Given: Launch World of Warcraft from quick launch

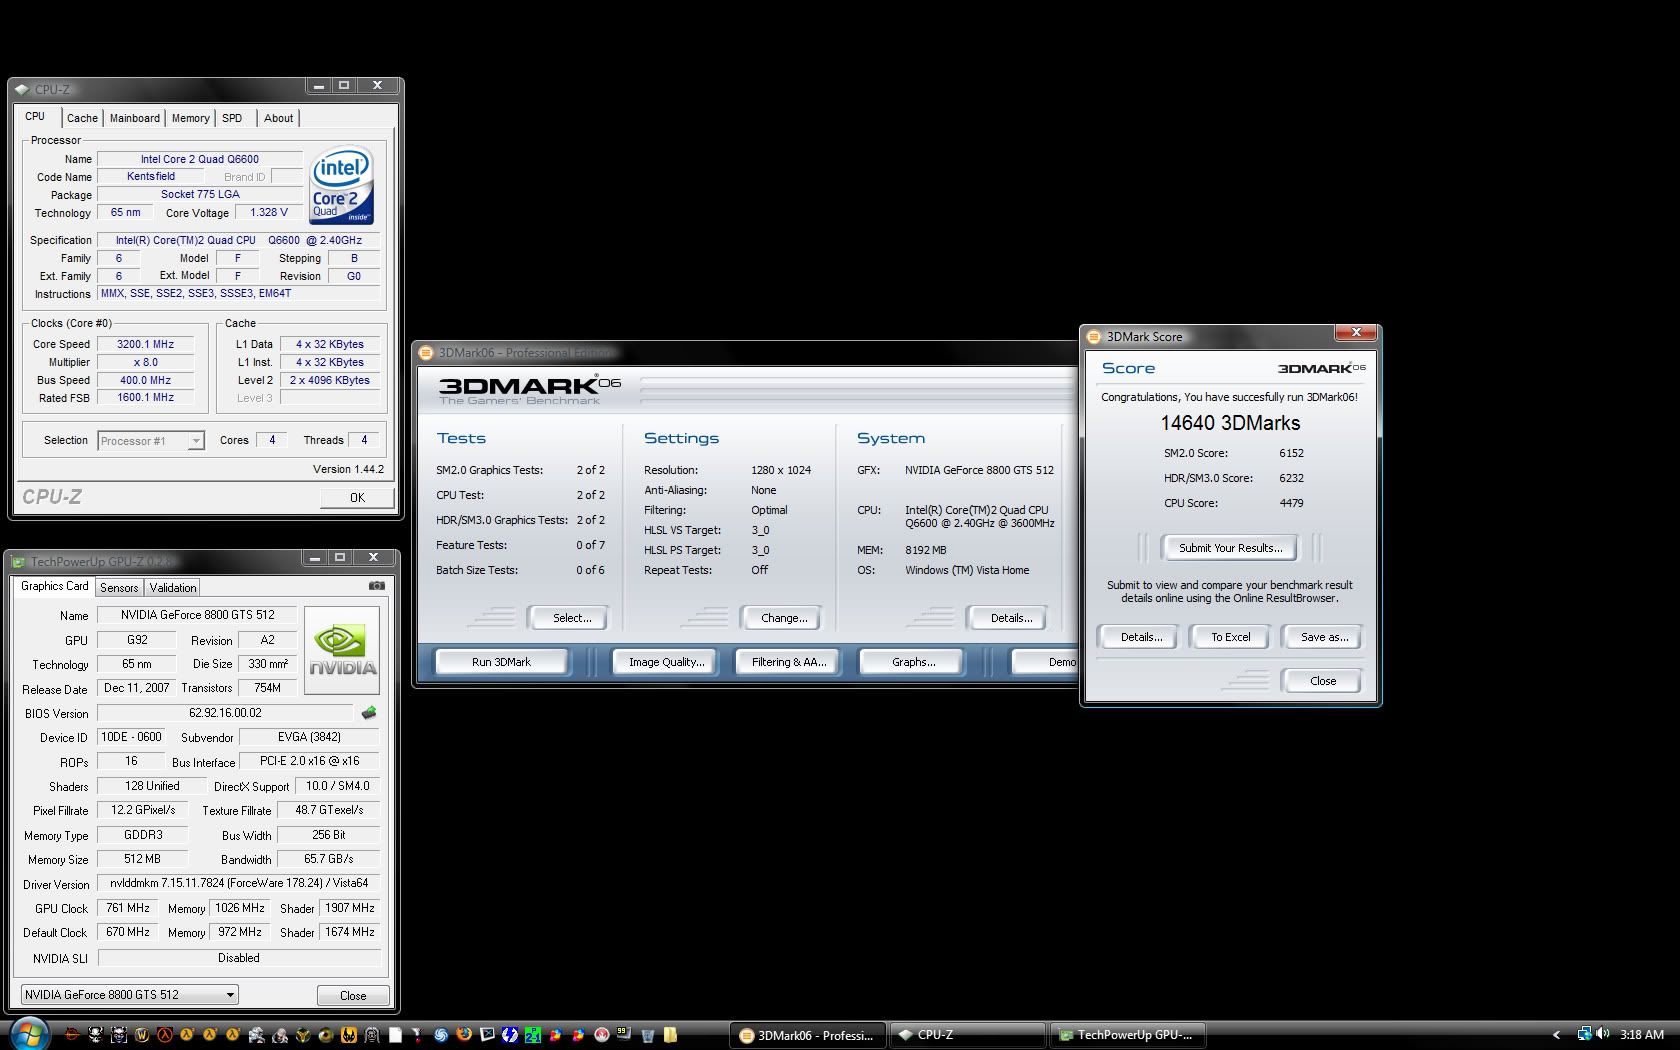Looking at the screenshot, I should coord(142,1035).
